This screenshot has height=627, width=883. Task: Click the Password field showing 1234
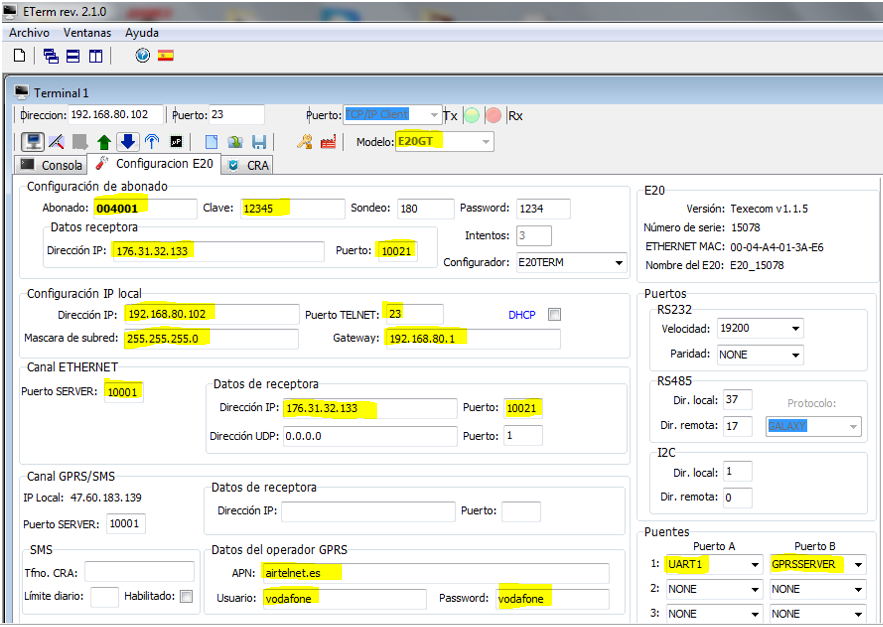543,208
